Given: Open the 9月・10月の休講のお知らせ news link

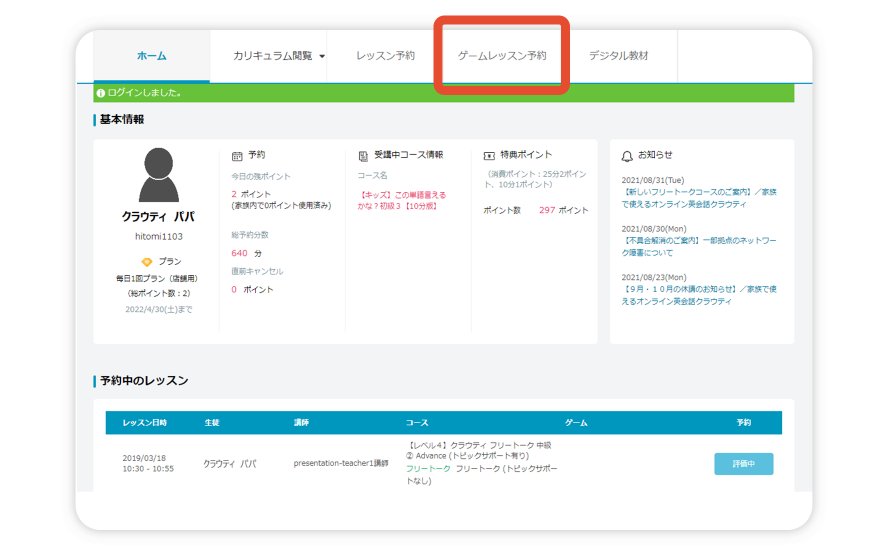Looking at the screenshot, I should (698, 295).
